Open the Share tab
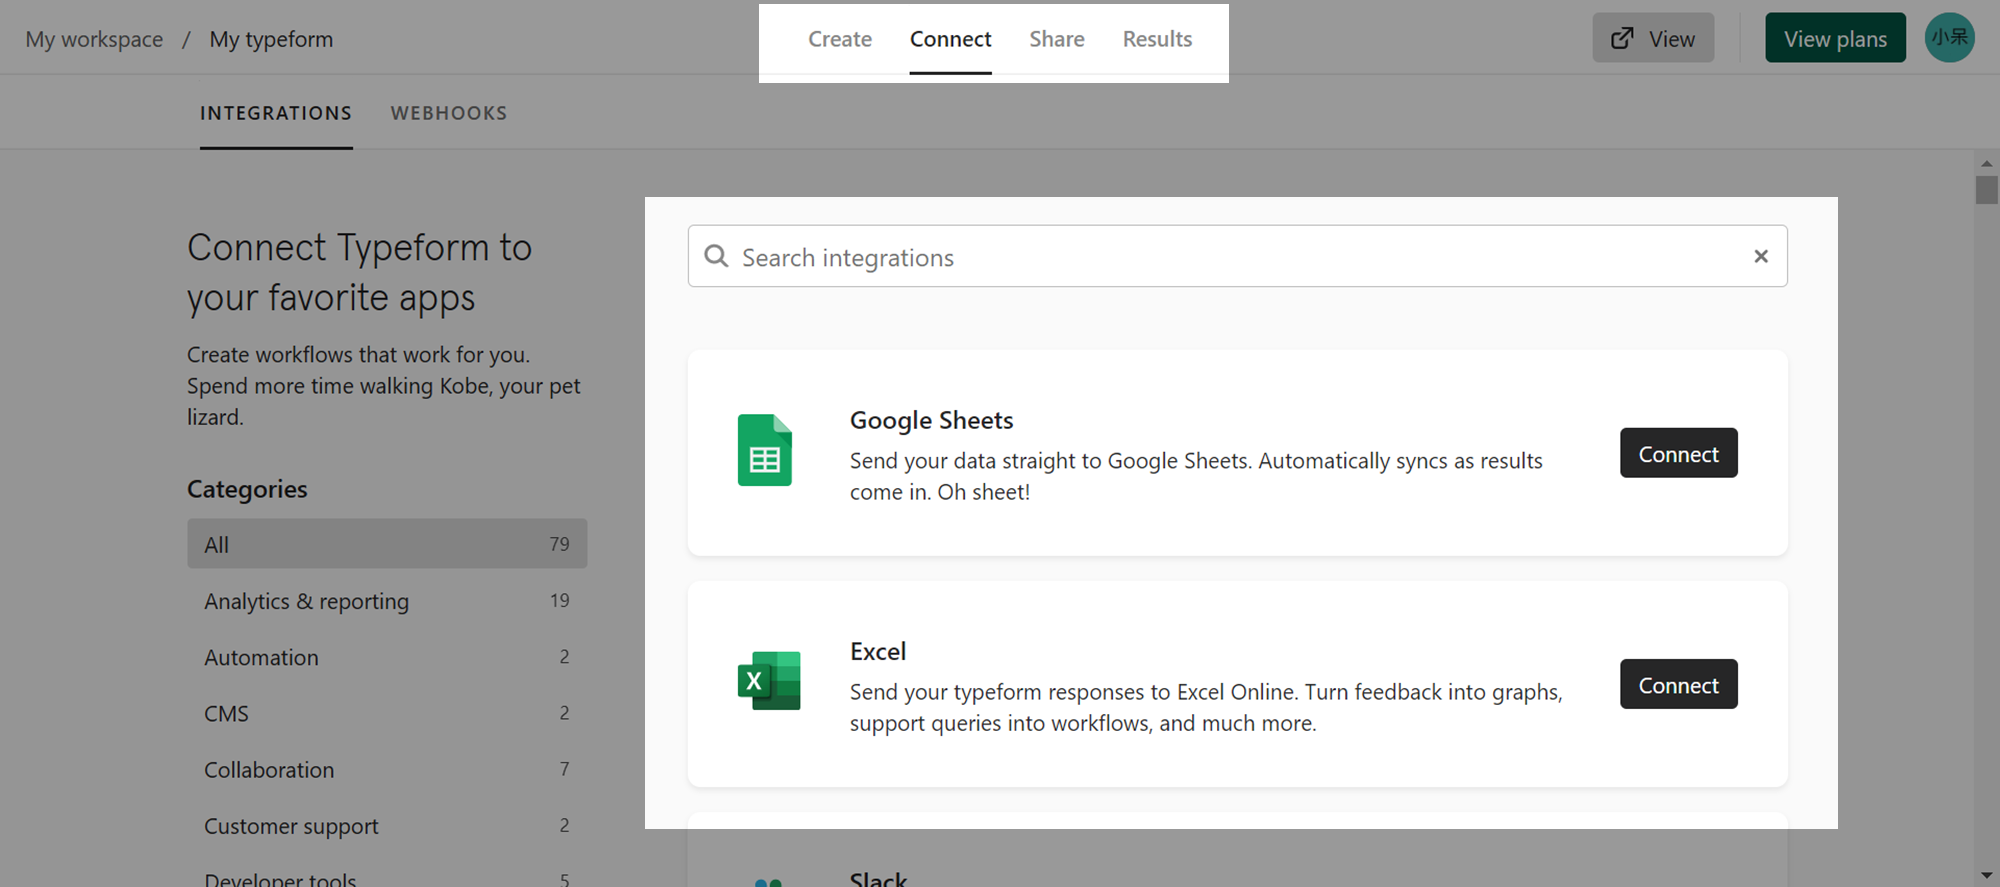Screen dimensions: 2000x887 1057,39
